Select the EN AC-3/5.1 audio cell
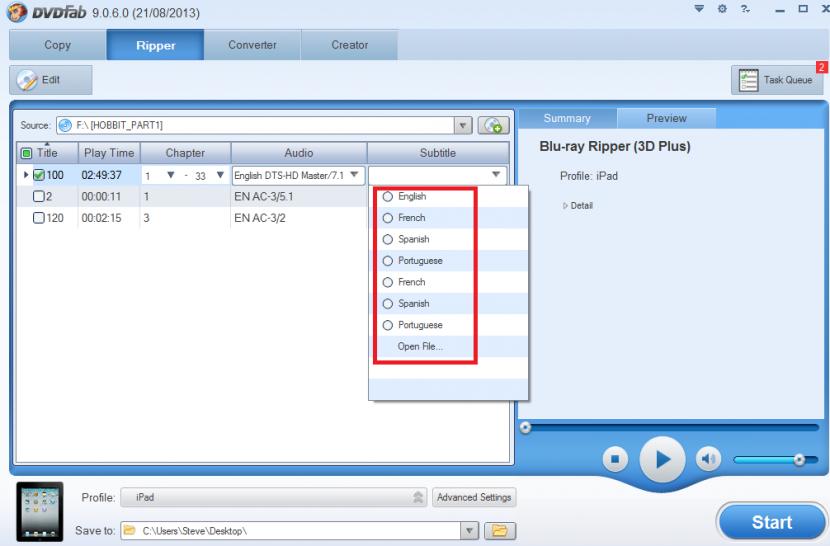This screenshot has height=546, width=830. click(264, 196)
